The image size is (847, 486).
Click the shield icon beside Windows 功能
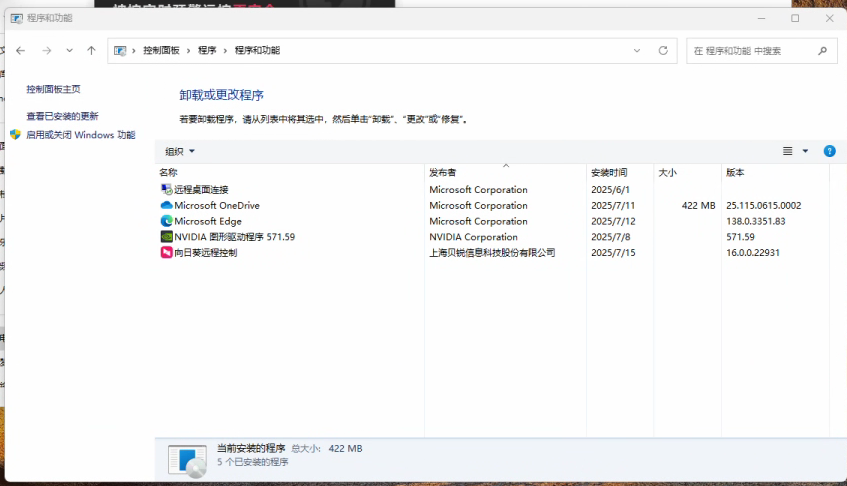[15, 134]
